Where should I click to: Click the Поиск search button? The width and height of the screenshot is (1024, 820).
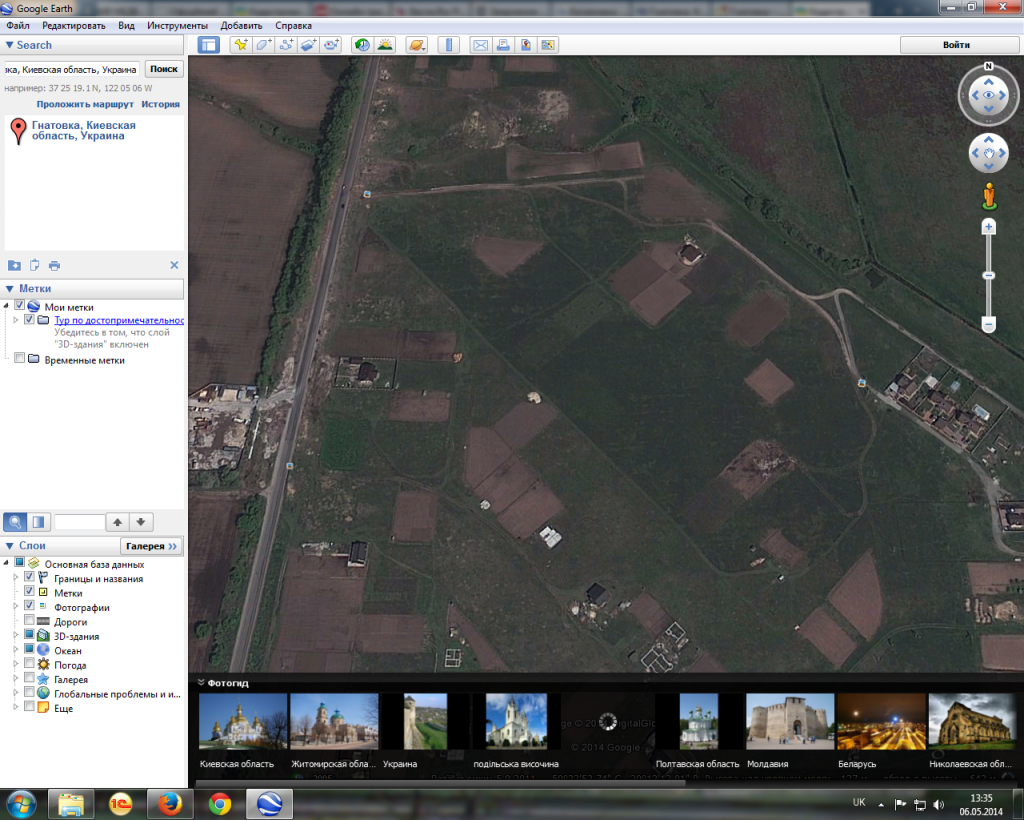tap(164, 69)
